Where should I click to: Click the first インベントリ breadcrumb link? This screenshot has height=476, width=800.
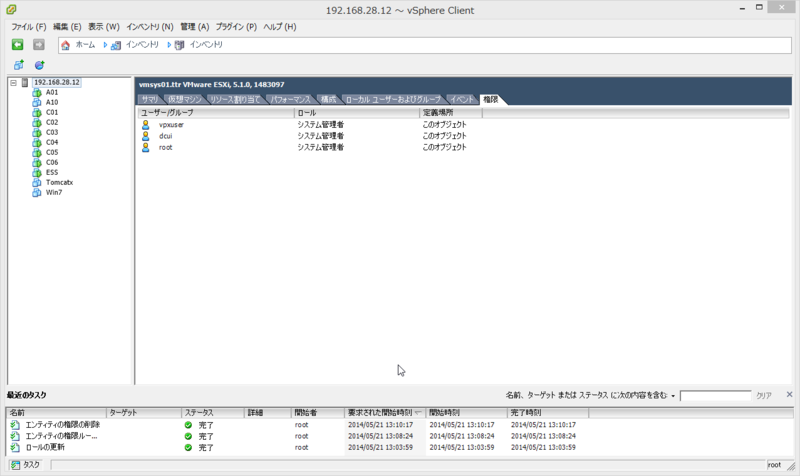point(142,45)
